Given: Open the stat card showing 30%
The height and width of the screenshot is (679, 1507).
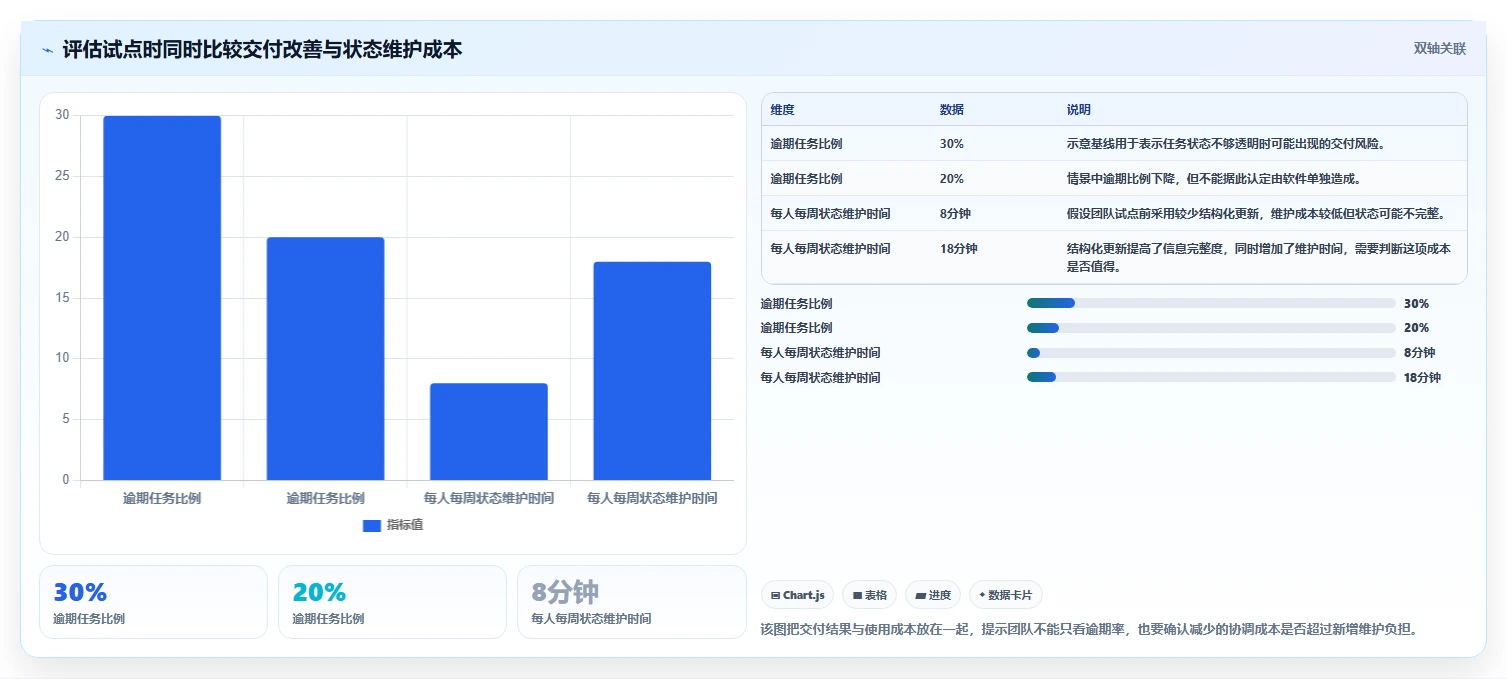Looking at the screenshot, I should (153, 602).
